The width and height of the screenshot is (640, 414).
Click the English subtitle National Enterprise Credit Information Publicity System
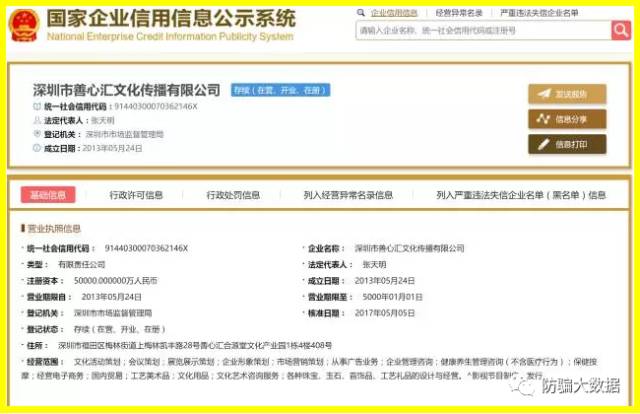(x=170, y=36)
